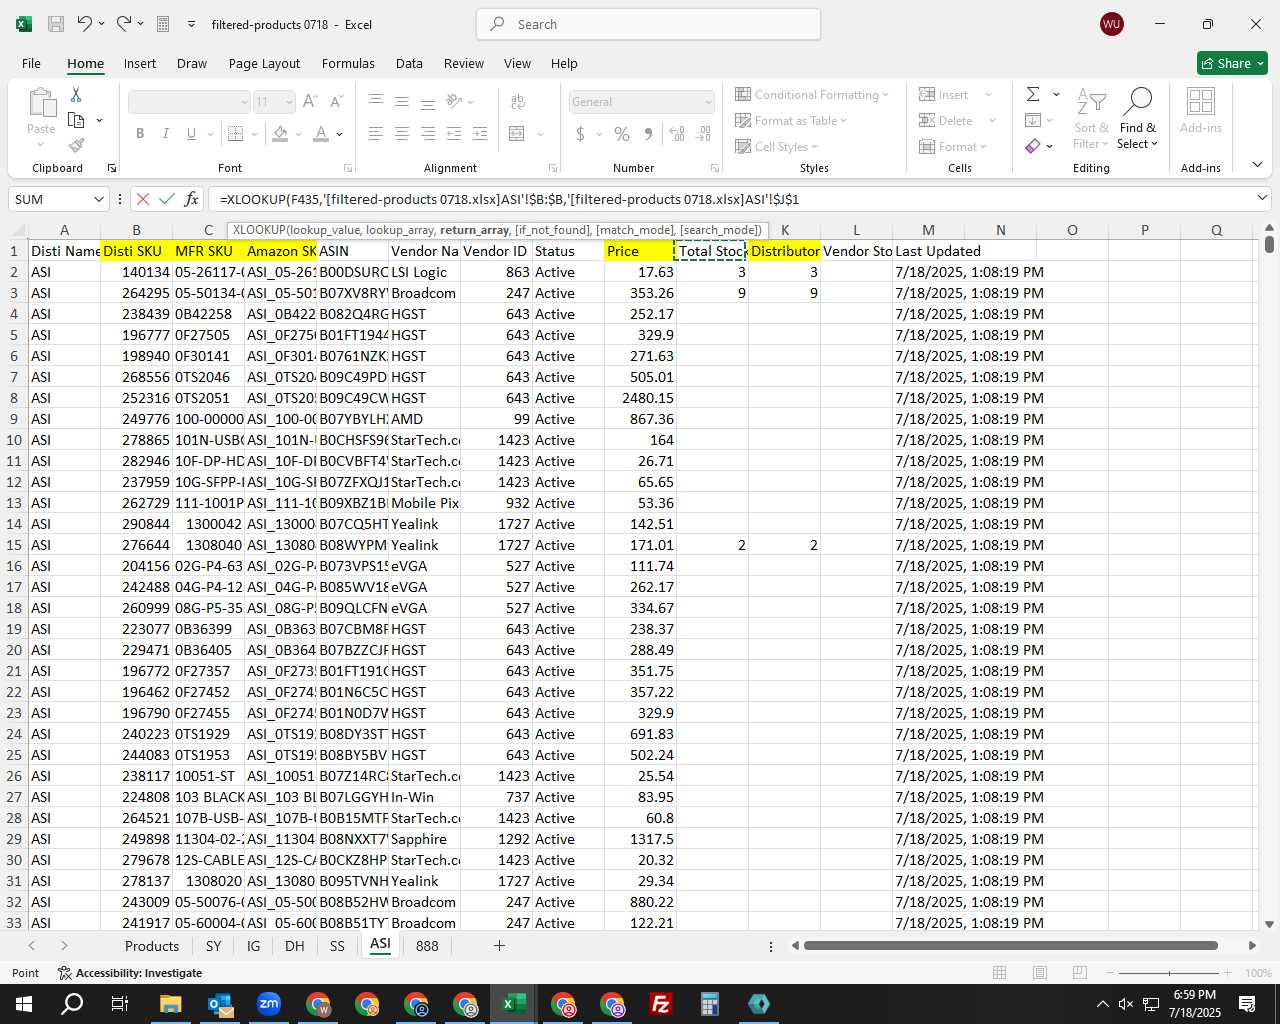Screen dimensions: 1280x1024
Task: Cancel the formula entry with X
Action: click(x=143, y=199)
